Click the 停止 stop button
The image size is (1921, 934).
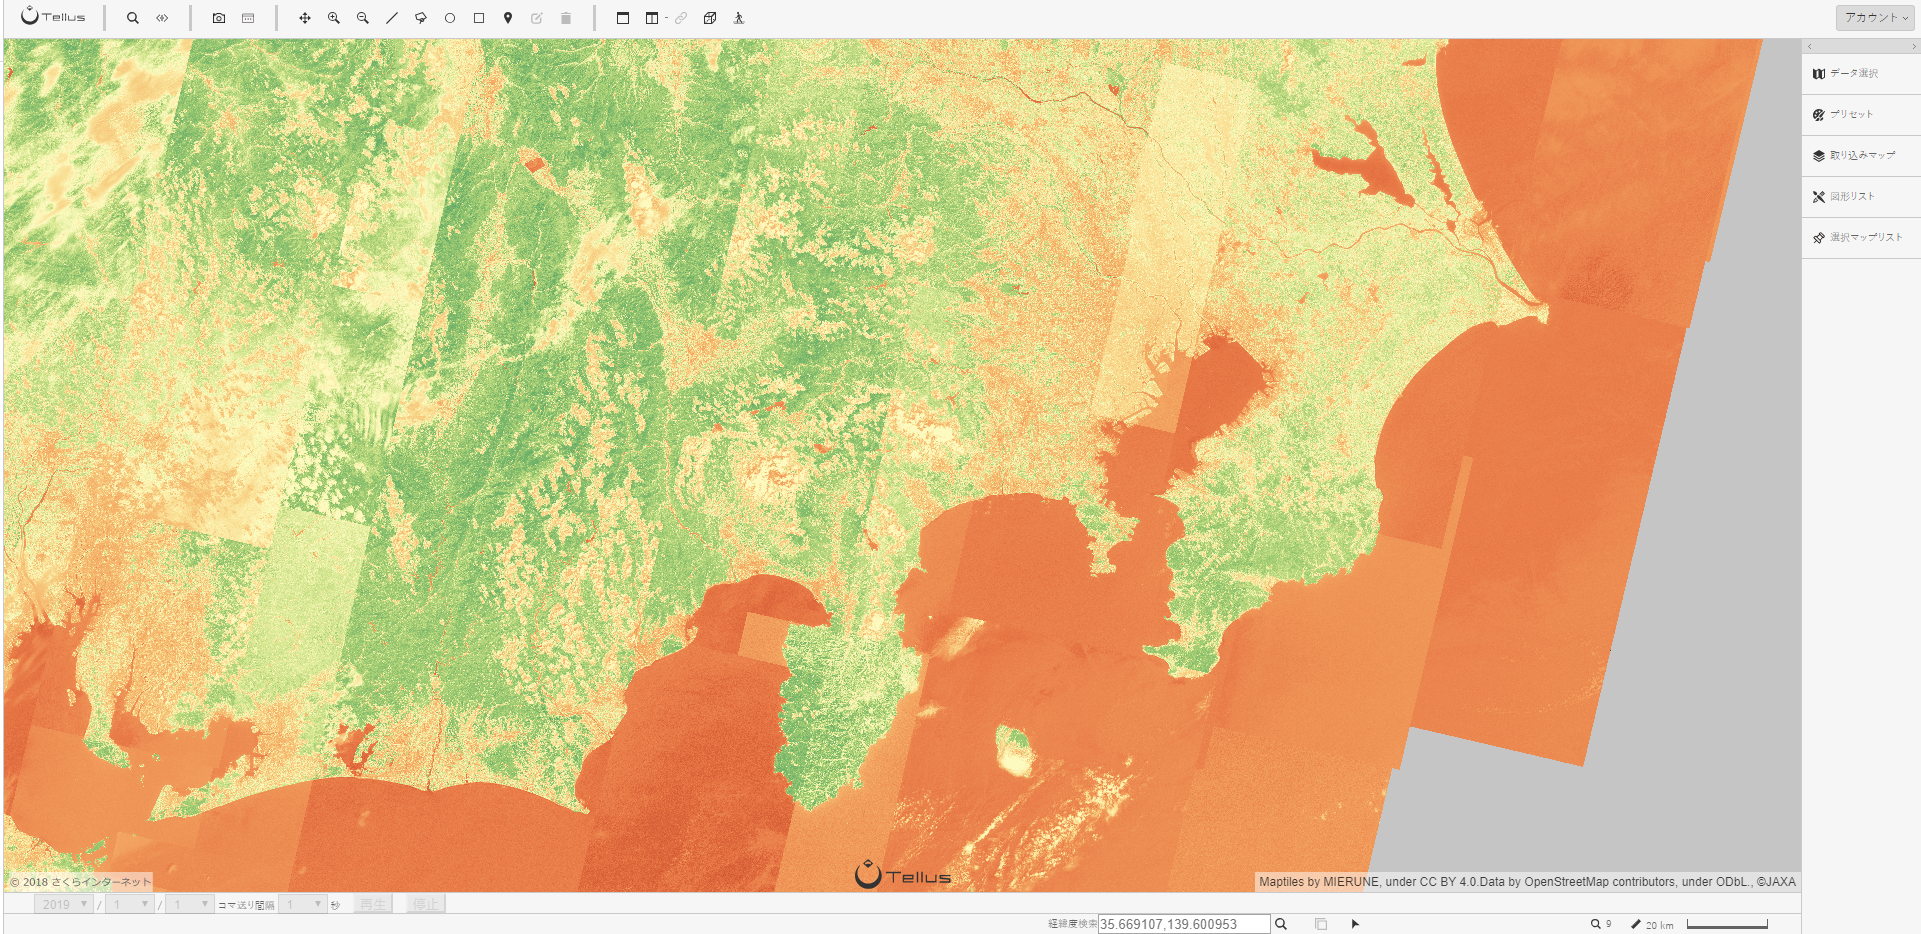coord(426,904)
